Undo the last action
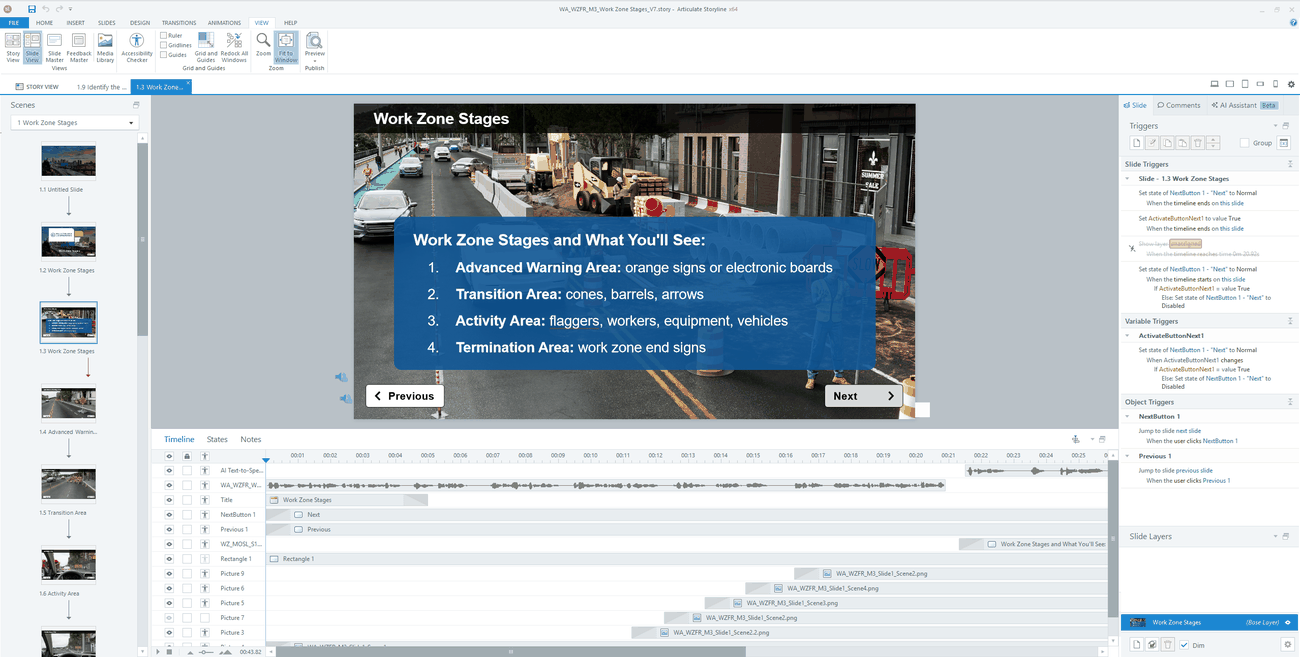The height and width of the screenshot is (657, 1300). (46, 8)
